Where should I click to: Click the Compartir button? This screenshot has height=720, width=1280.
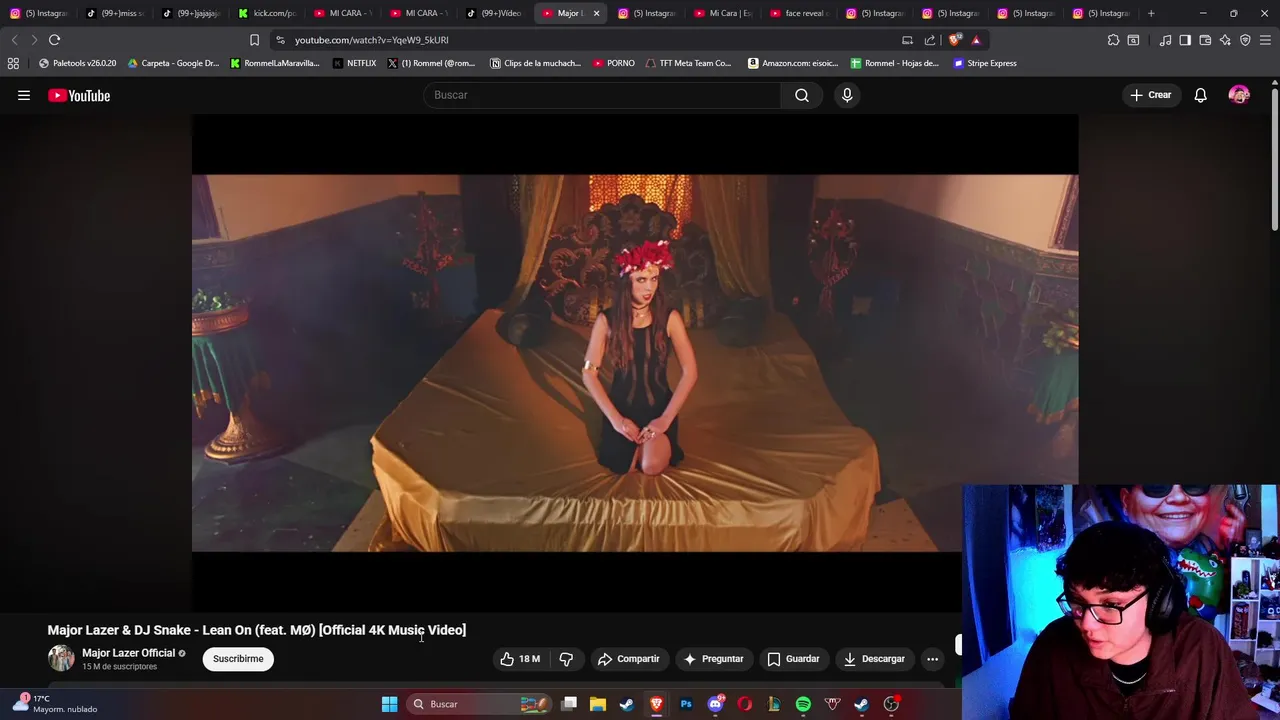pyautogui.click(x=628, y=659)
